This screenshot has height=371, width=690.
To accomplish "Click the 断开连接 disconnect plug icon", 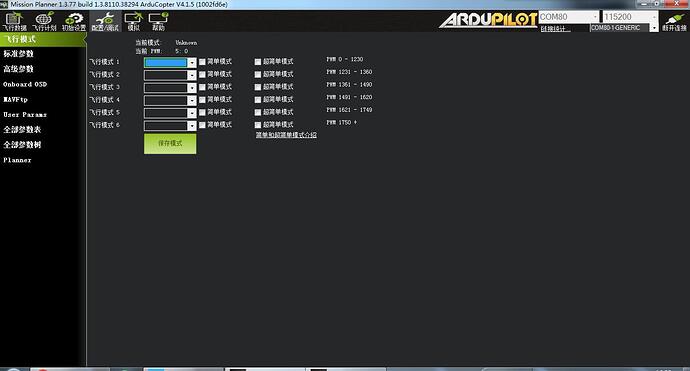I will pyautogui.click(x=674, y=21).
